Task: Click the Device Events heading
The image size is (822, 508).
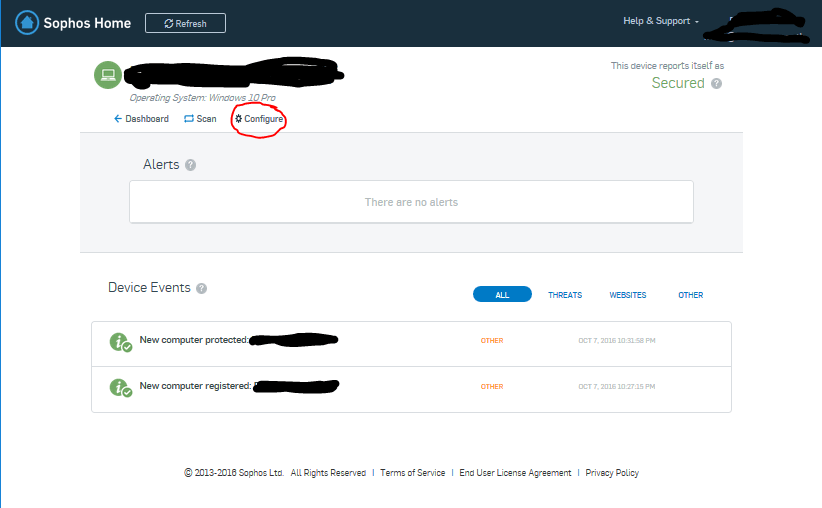Action: pos(149,288)
